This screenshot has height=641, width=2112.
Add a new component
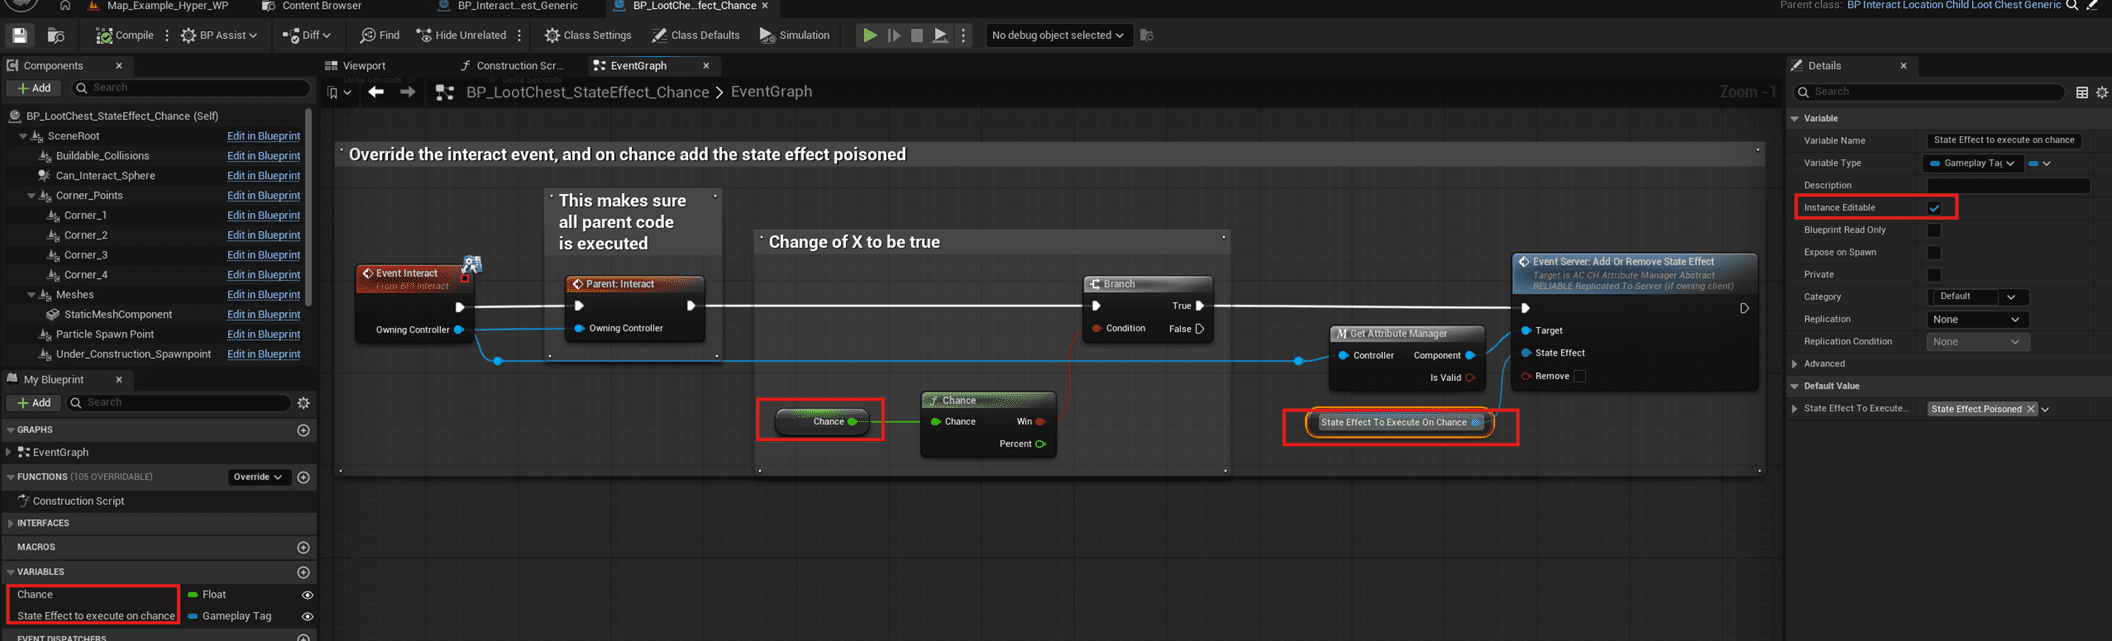point(33,88)
